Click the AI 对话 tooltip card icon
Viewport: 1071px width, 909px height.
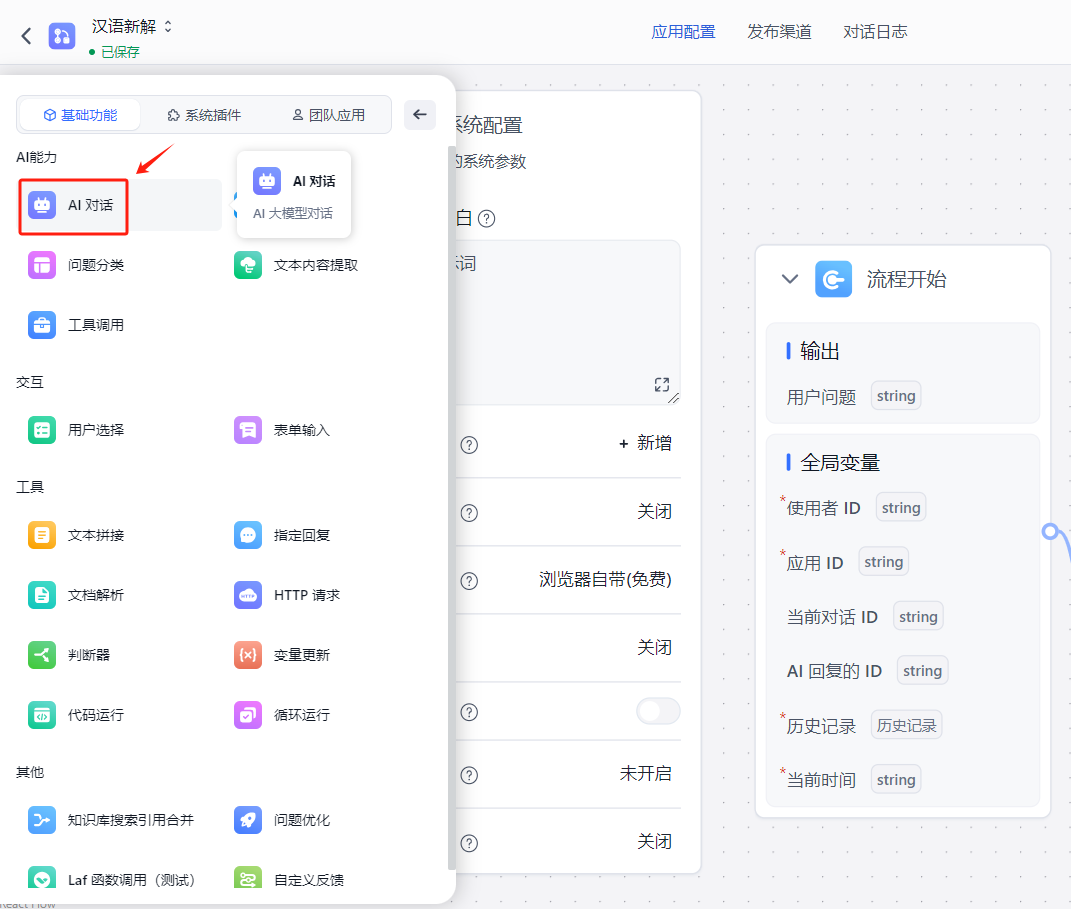click(x=267, y=181)
